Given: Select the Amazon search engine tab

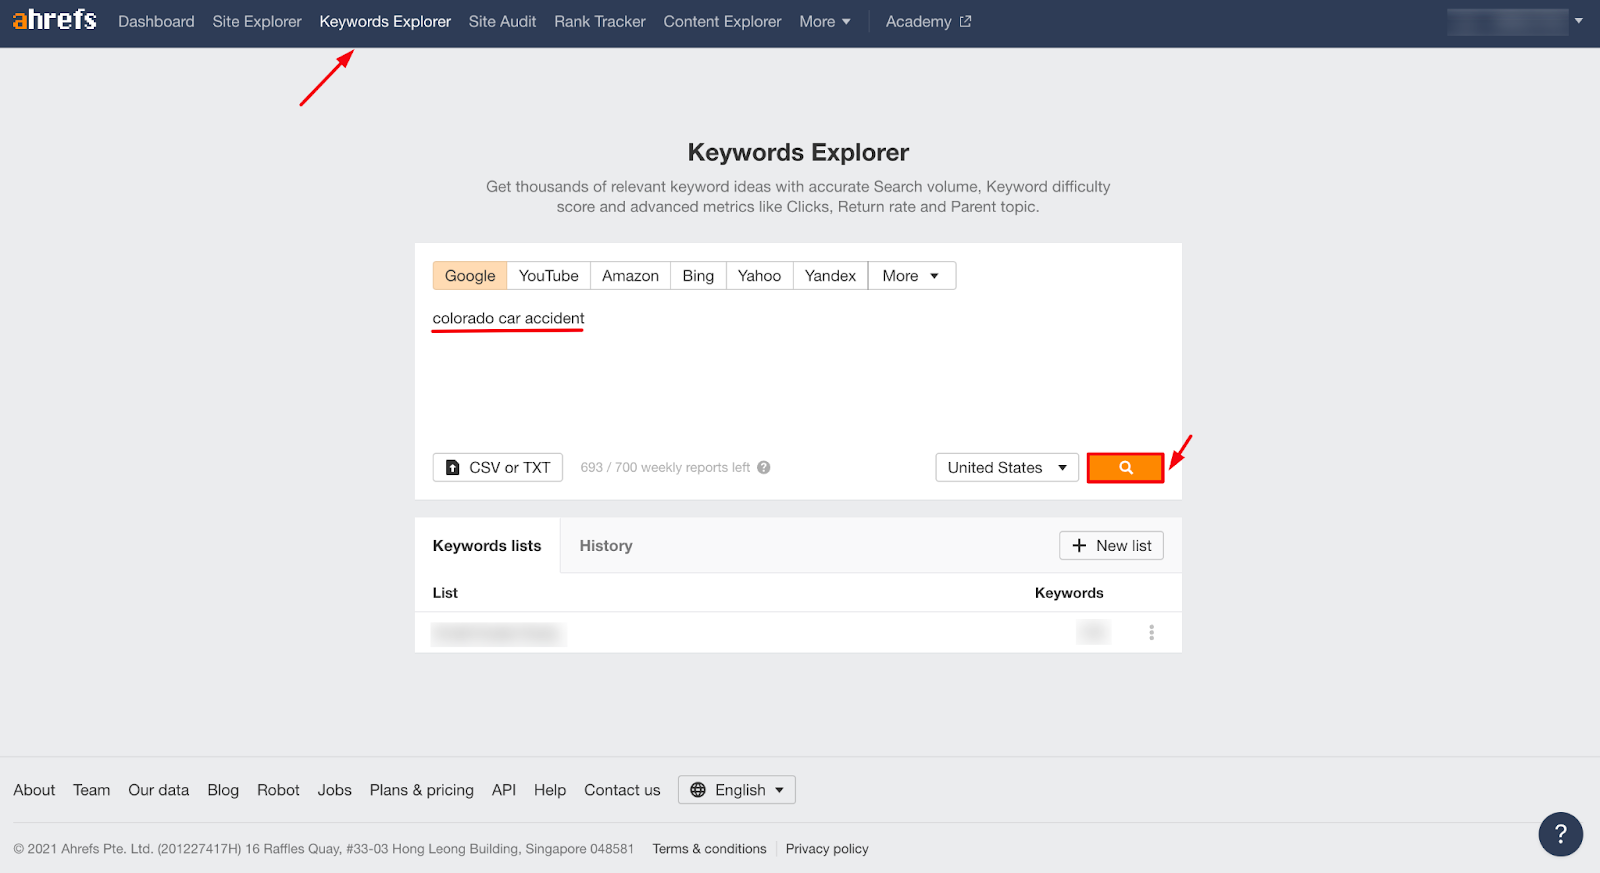Looking at the screenshot, I should tap(630, 276).
